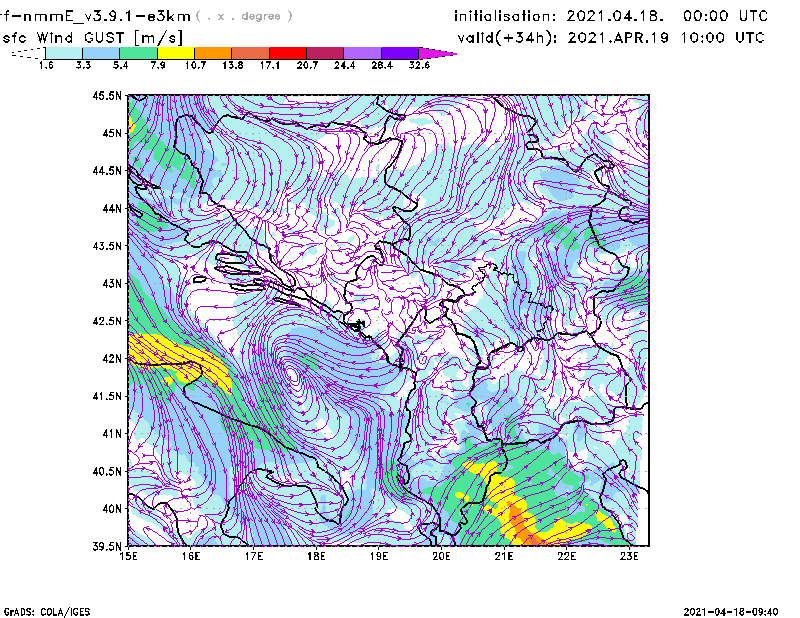This screenshot has width=800, height=618.
Task: Click the 44N latitude label
Action: 112,208
